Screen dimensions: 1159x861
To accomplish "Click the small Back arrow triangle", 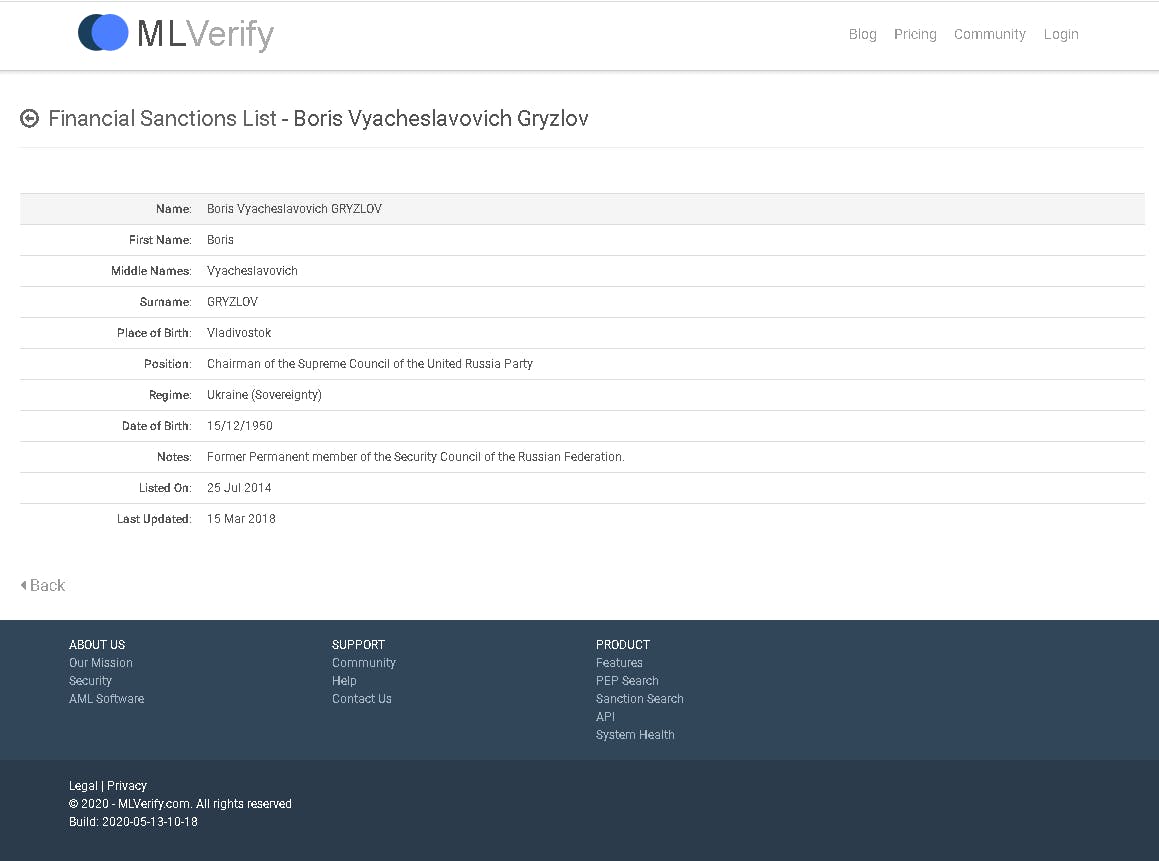I will (24, 585).
